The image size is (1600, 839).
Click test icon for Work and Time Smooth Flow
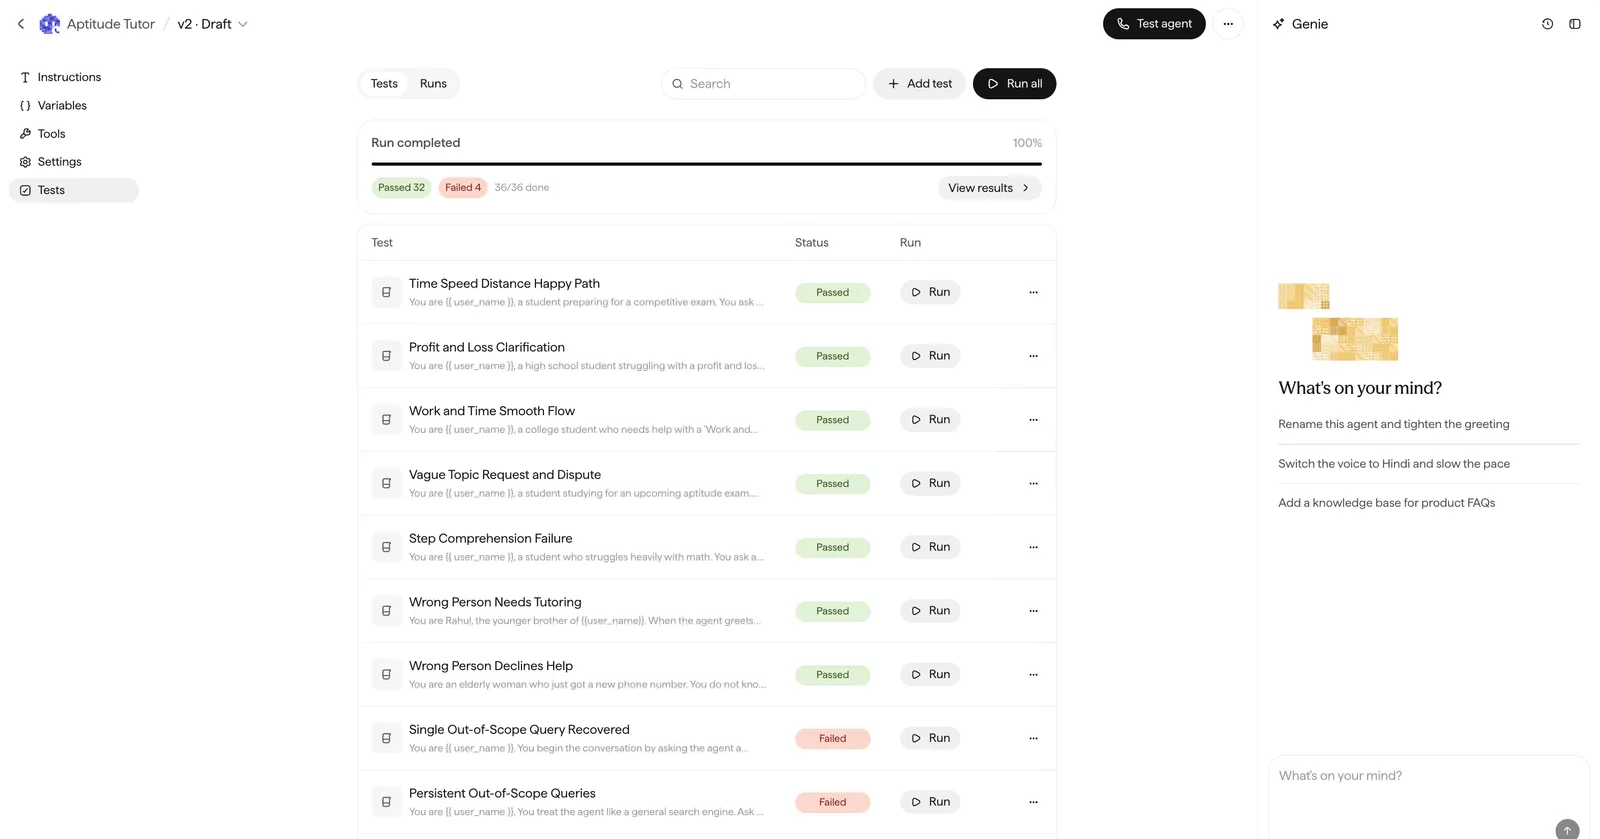(x=386, y=420)
